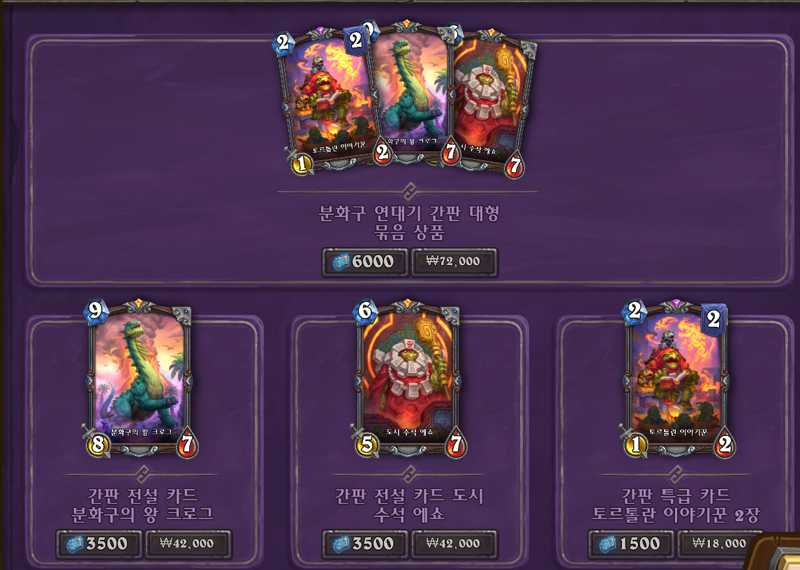Purchase the large bundle for ₩72,000
The height and width of the screenshot is (570, 800).
click(x=454, y=262)
